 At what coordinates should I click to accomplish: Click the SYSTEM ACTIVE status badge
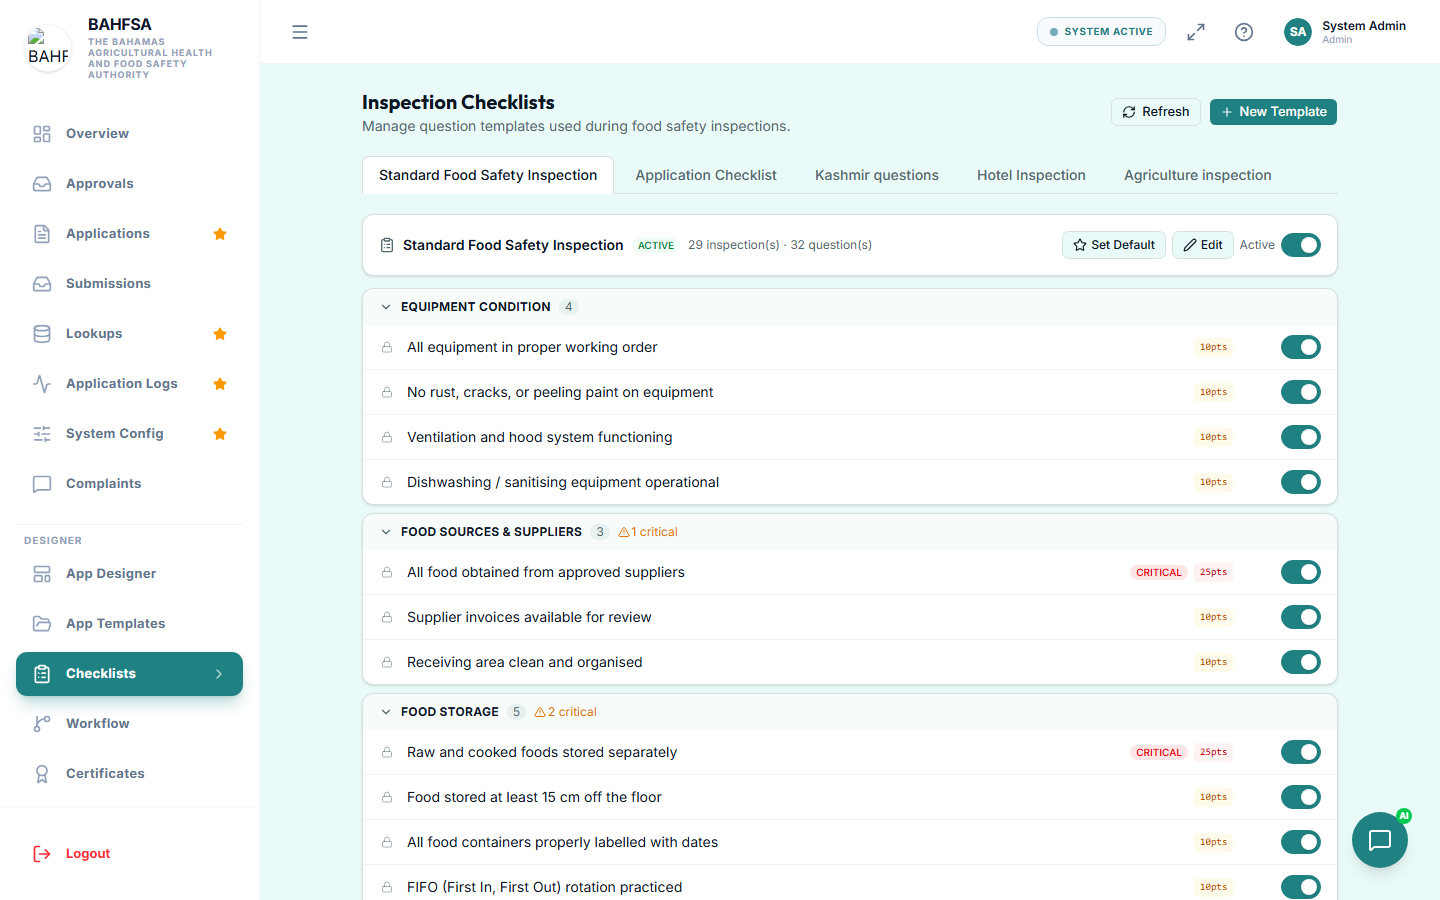1101,32
